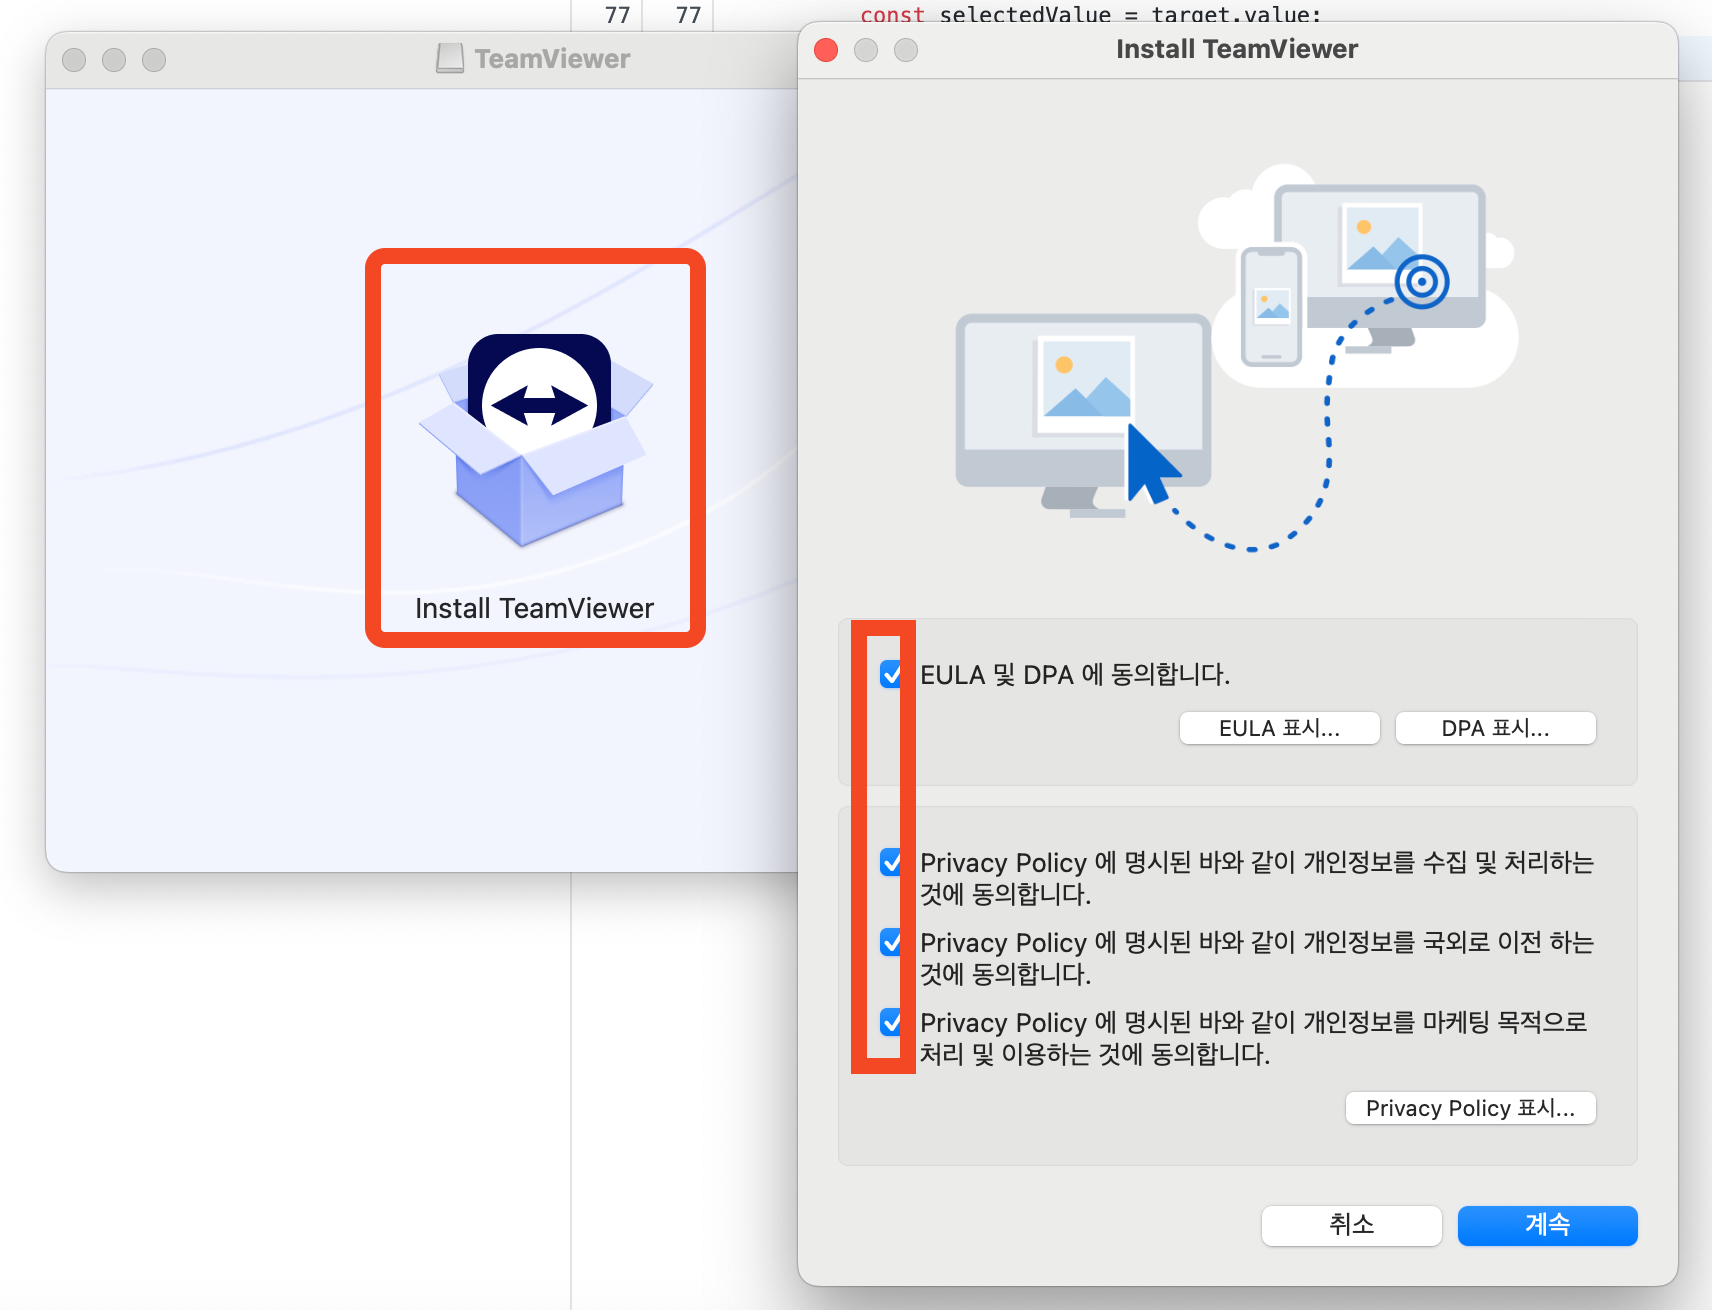
Task: Close the Install TeamViewer dialog
Action: click(x=826, y=50)
